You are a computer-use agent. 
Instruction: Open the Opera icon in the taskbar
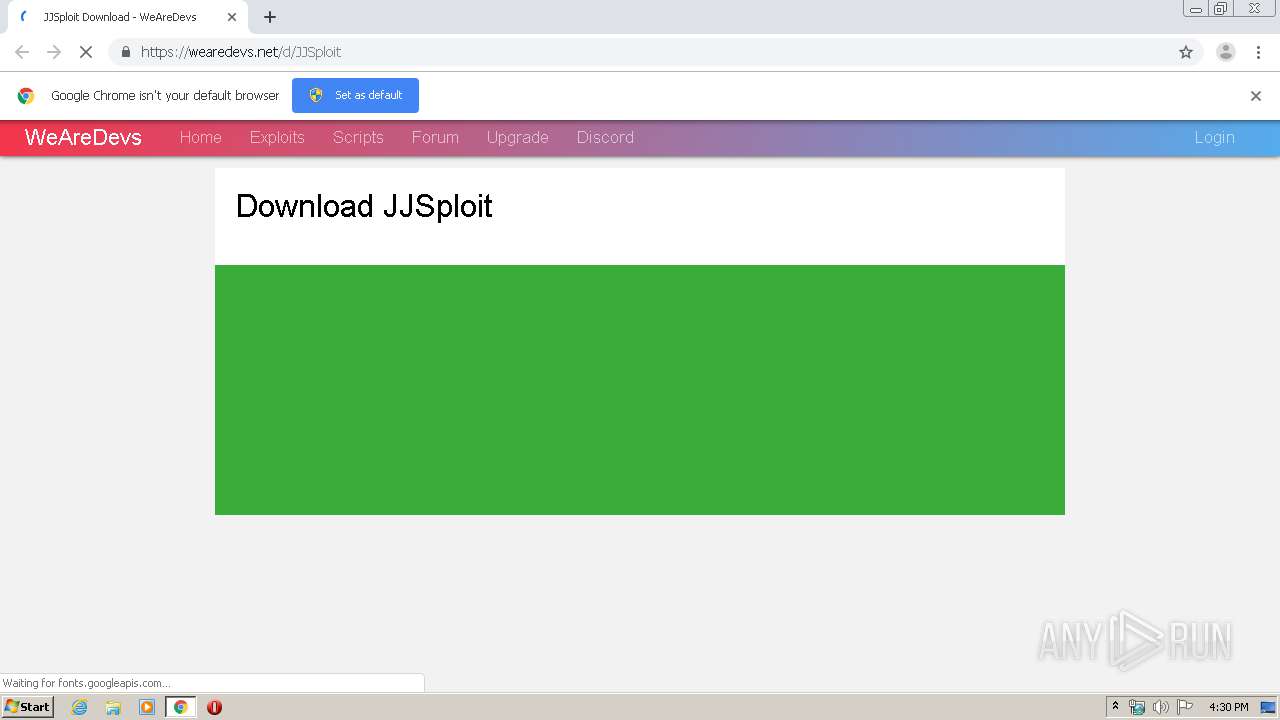[214, 707]
